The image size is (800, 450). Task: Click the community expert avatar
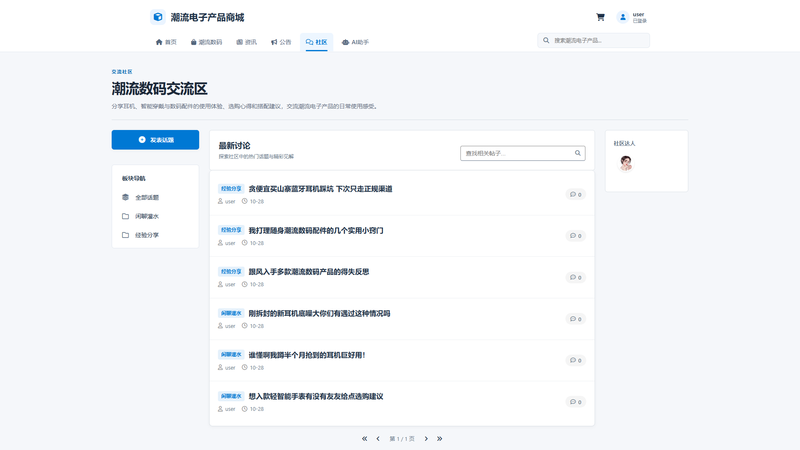626,163
